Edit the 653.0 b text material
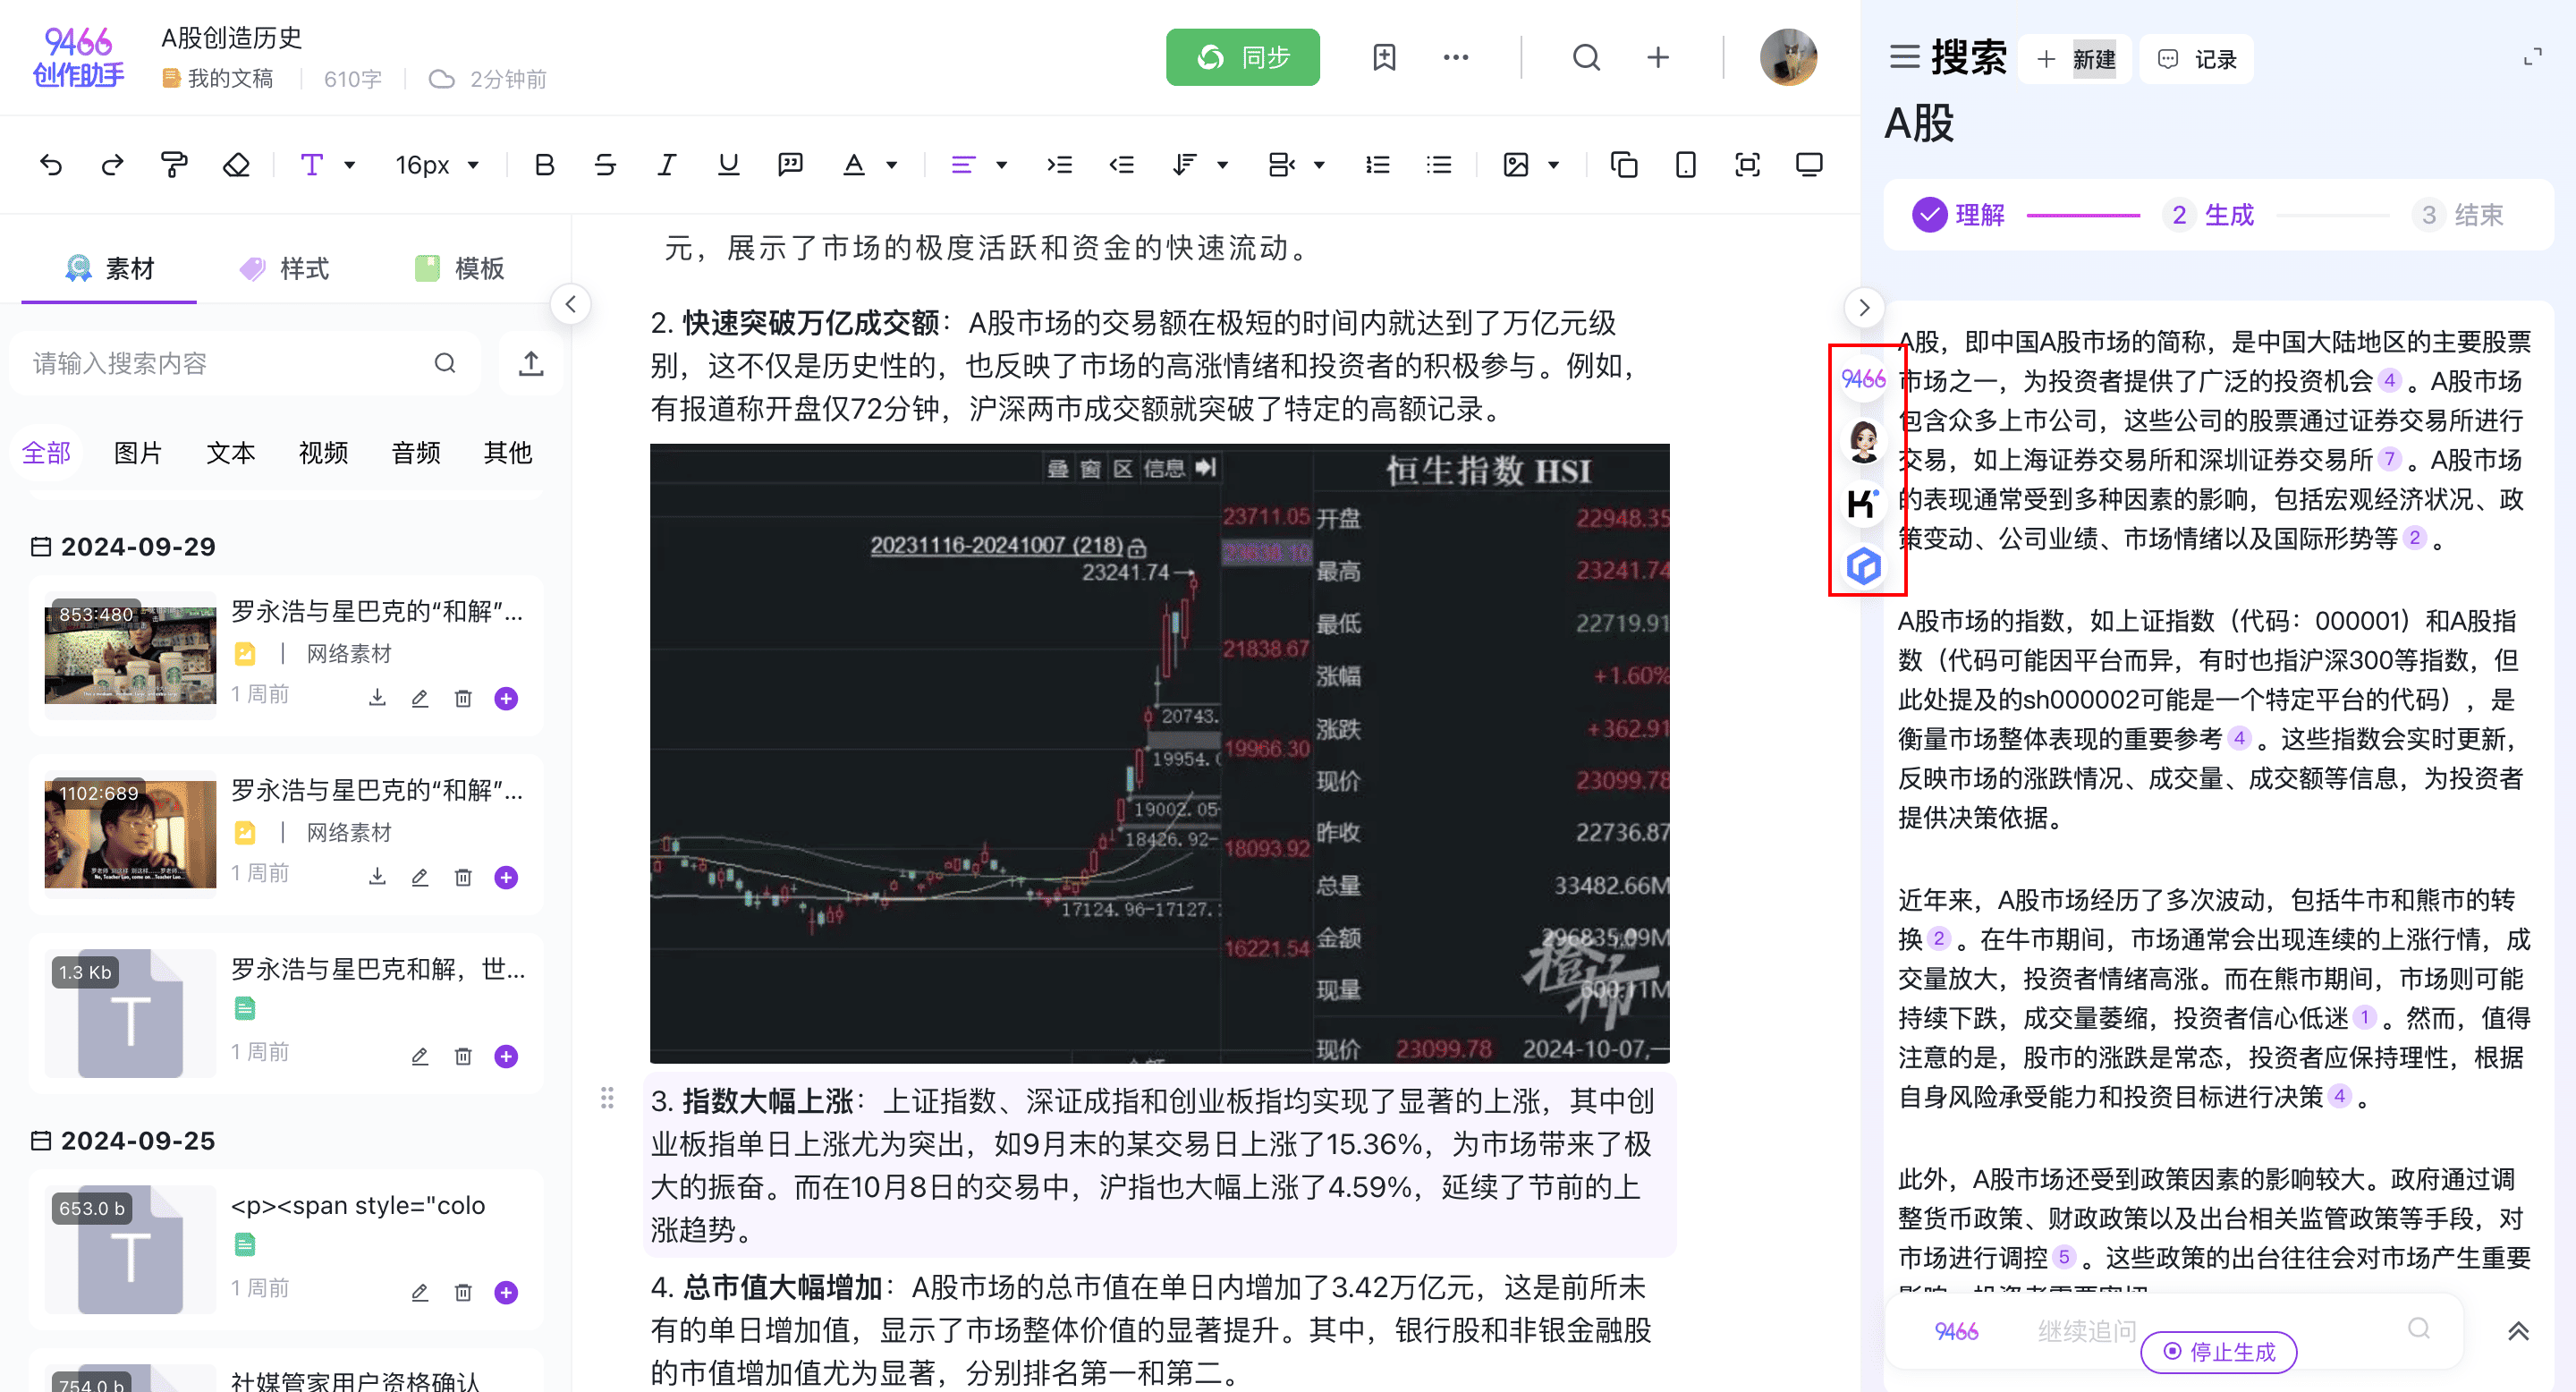Image resolution: width=2576 pixels, height=1392 pixels. [420, 1292]
